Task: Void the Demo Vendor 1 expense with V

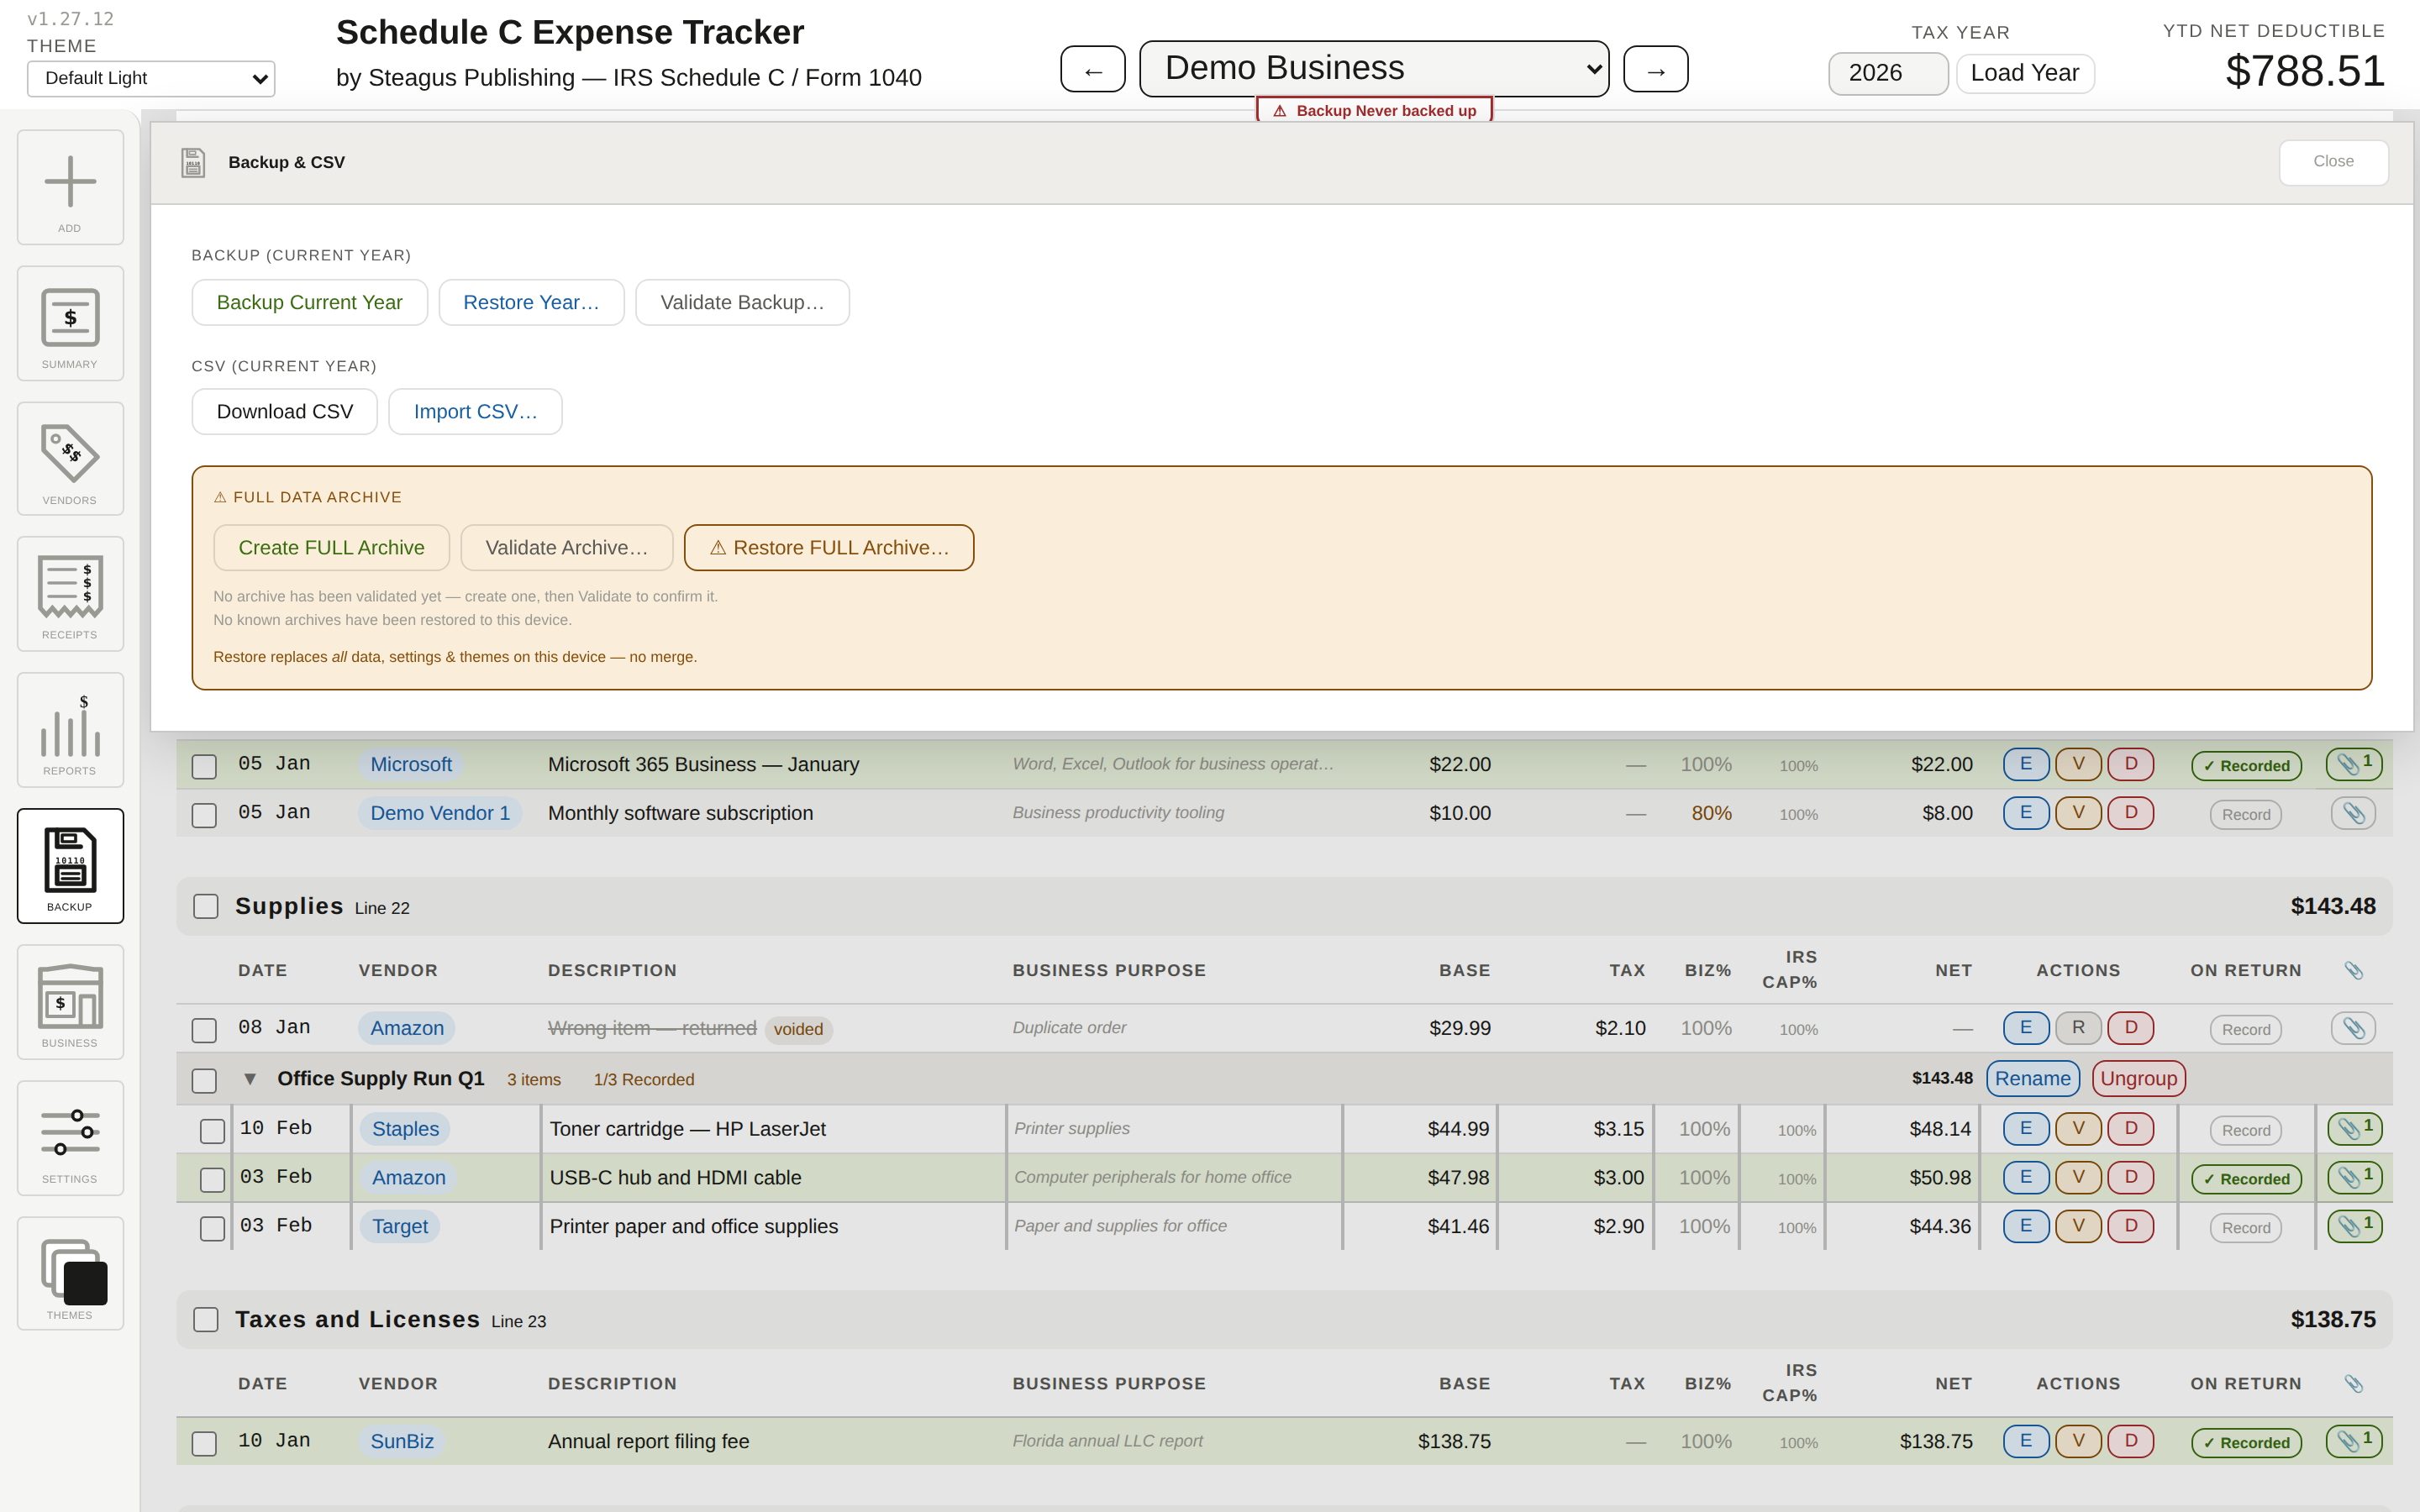Action: click(x=2078, y=813)
